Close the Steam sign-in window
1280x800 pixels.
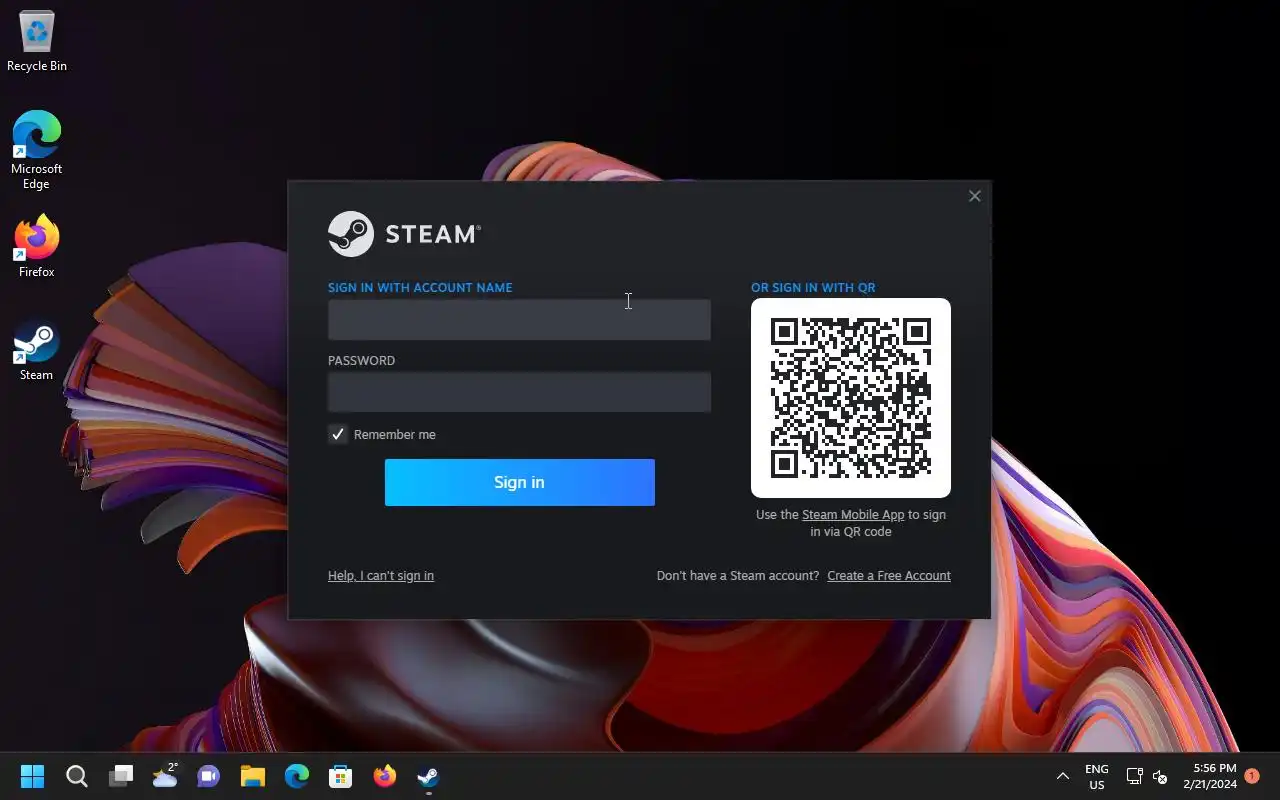[975, 196]
